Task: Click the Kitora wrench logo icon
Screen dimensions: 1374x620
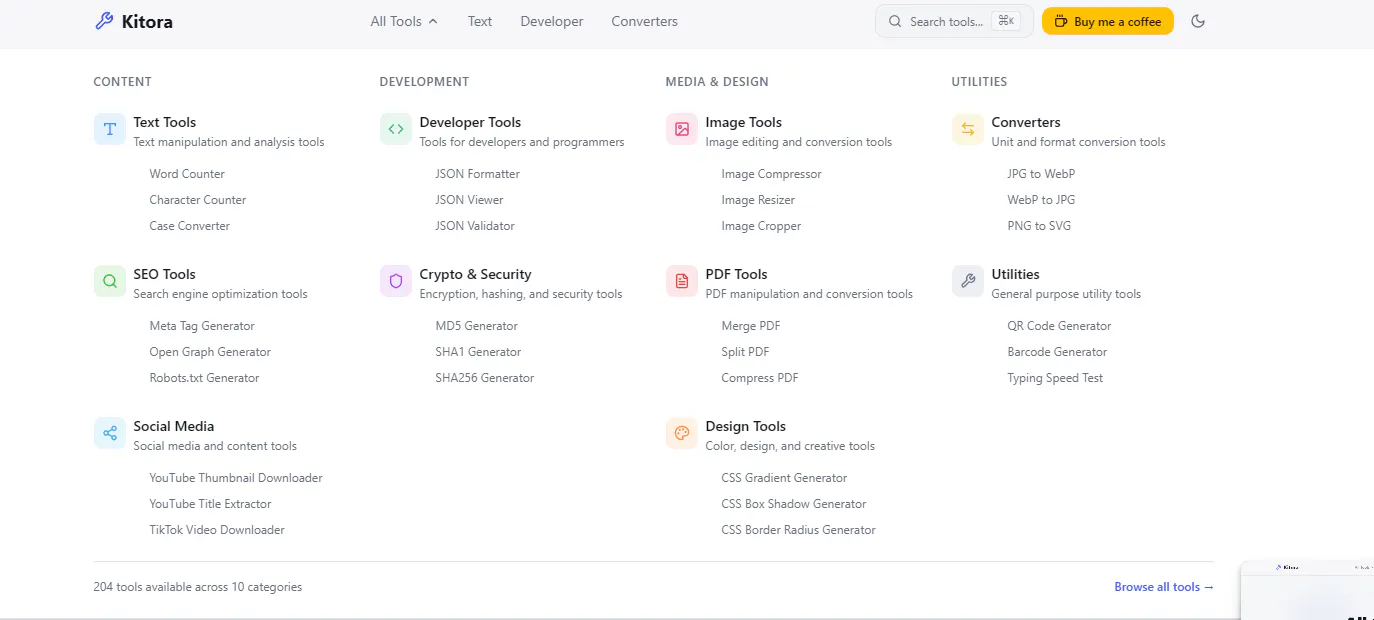Action: pos(104,21)
